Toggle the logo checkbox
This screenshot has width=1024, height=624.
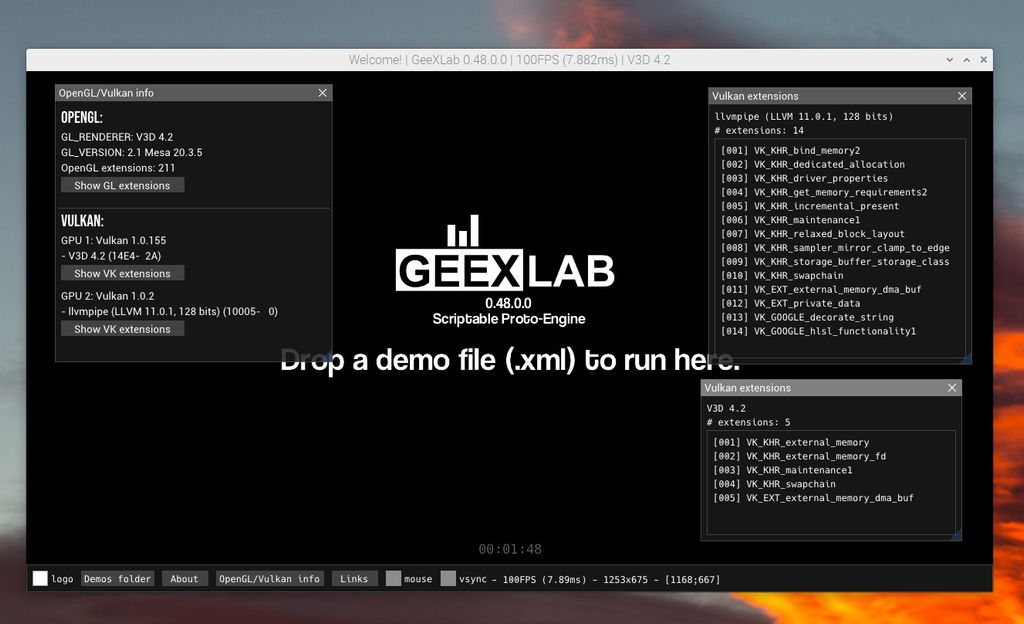pos(40,578)
